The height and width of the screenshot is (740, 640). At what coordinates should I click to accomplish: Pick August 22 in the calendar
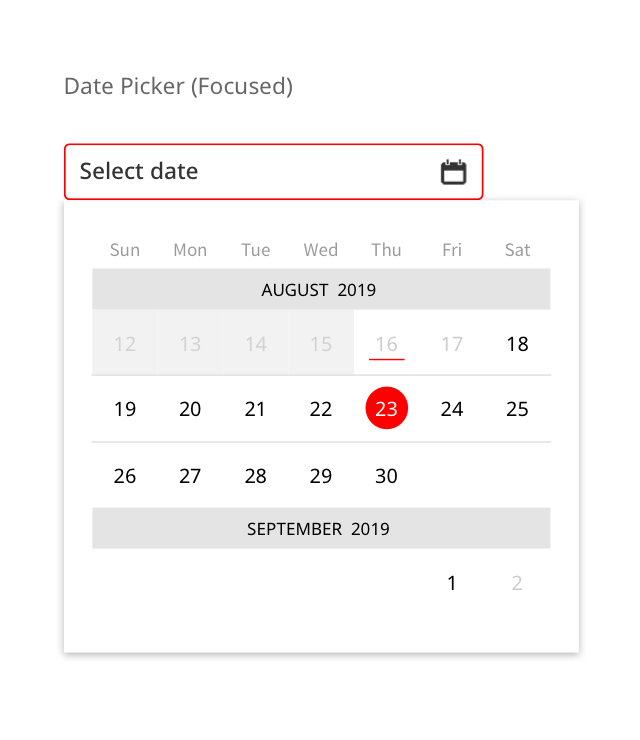(321, 409)
